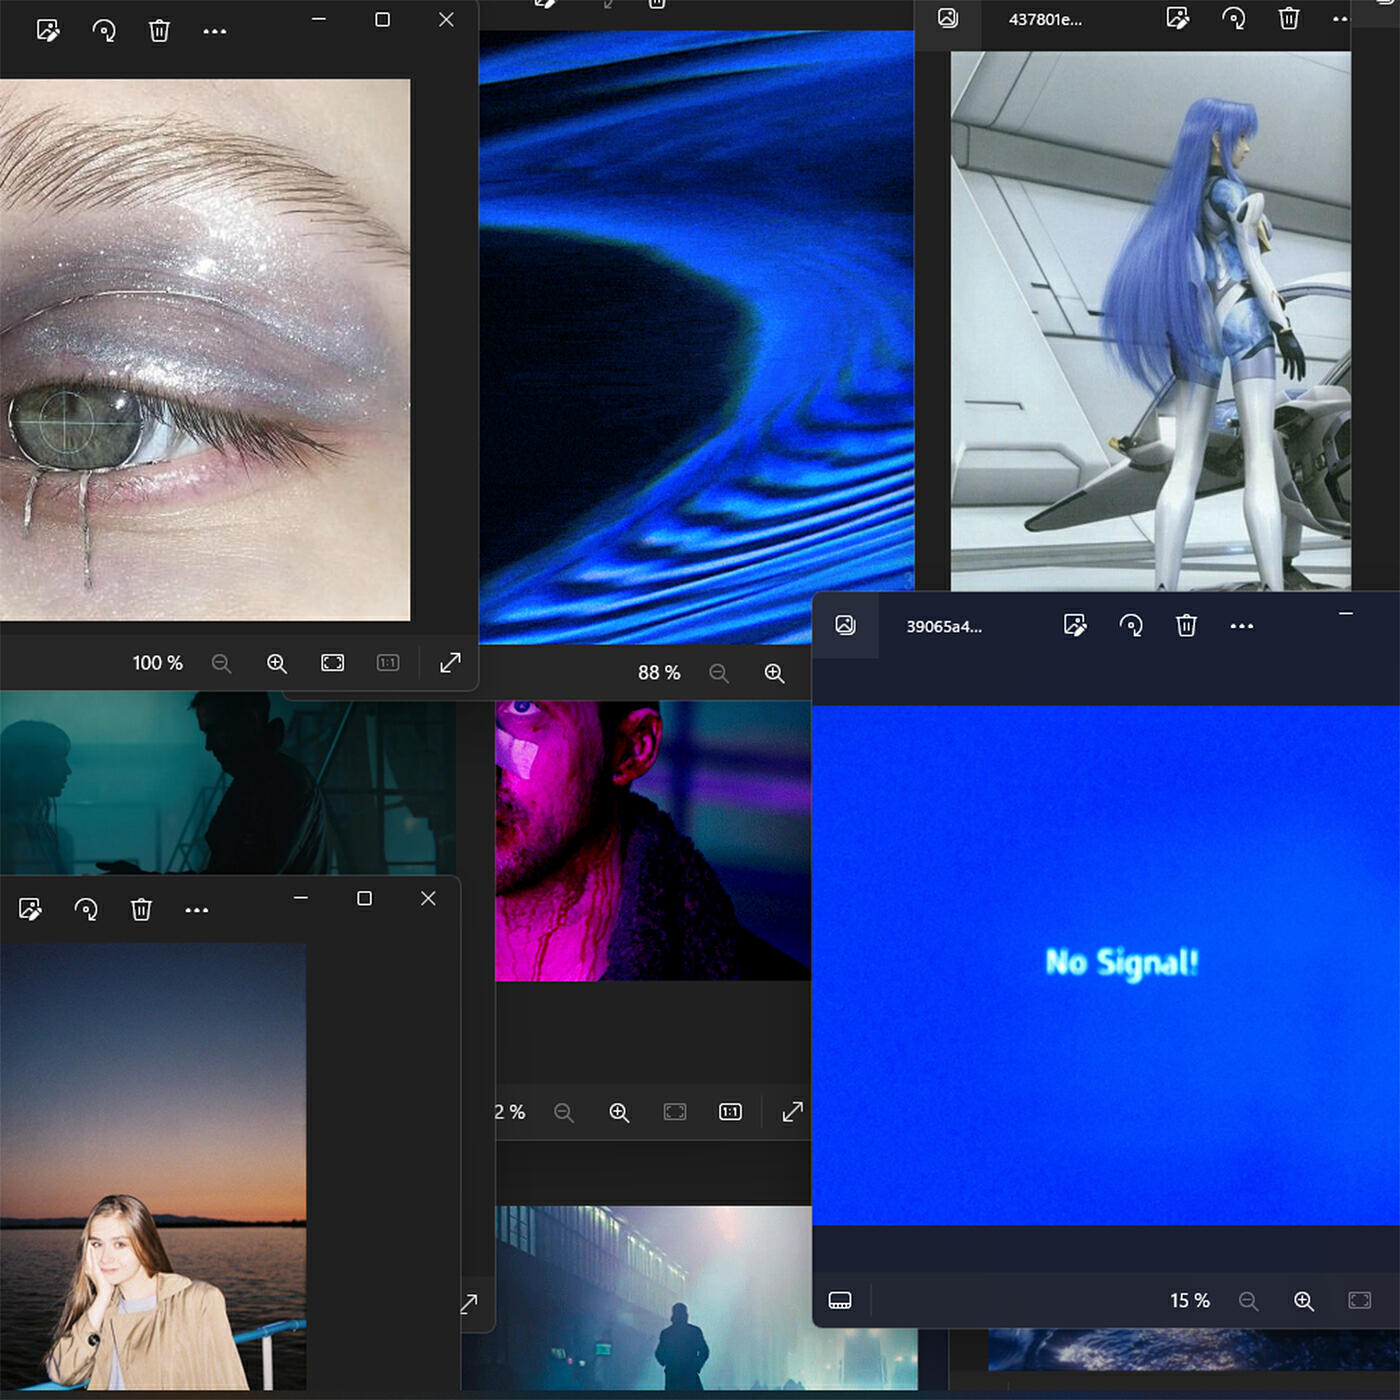Fit the No Signal image to the window
Screen dimensions: 1400x1400
pos(1360,1301)
